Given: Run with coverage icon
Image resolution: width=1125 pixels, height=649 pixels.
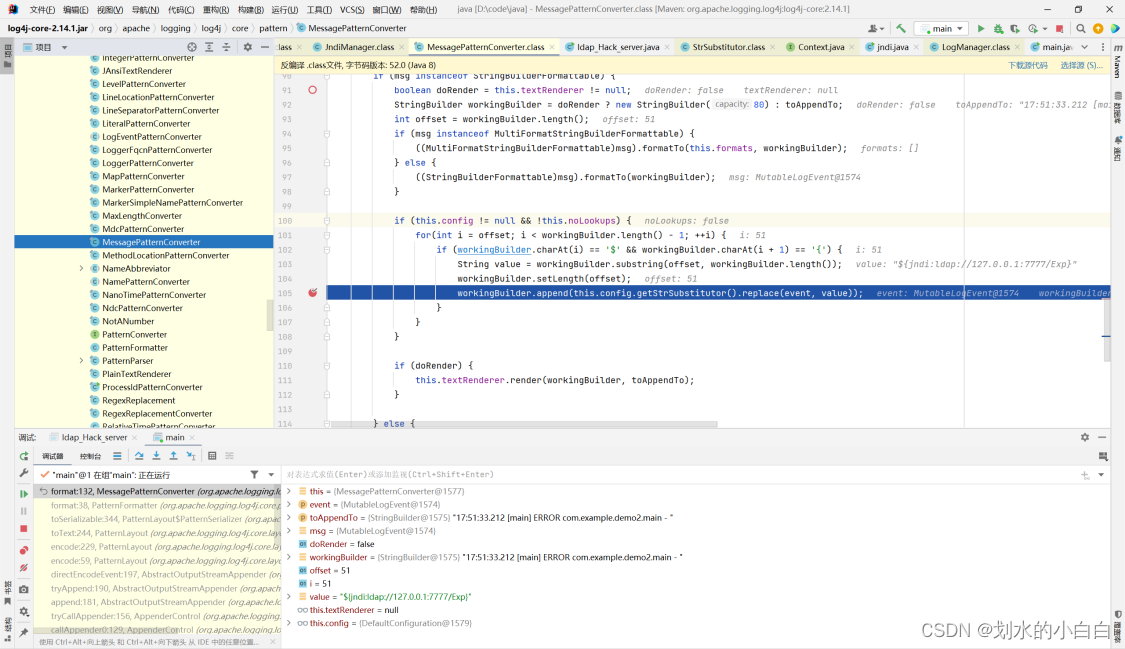Looking at the screenshot, I should (x=1015, y=29).
